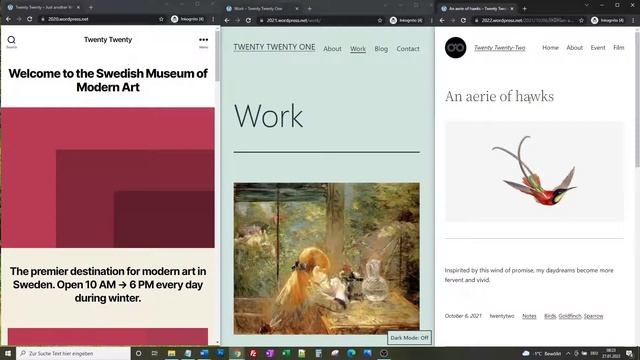Viewport: 640px width, 360px height.
Task: Go back in the 2020.wordpress.net window
Action: [x=8, y=19]
